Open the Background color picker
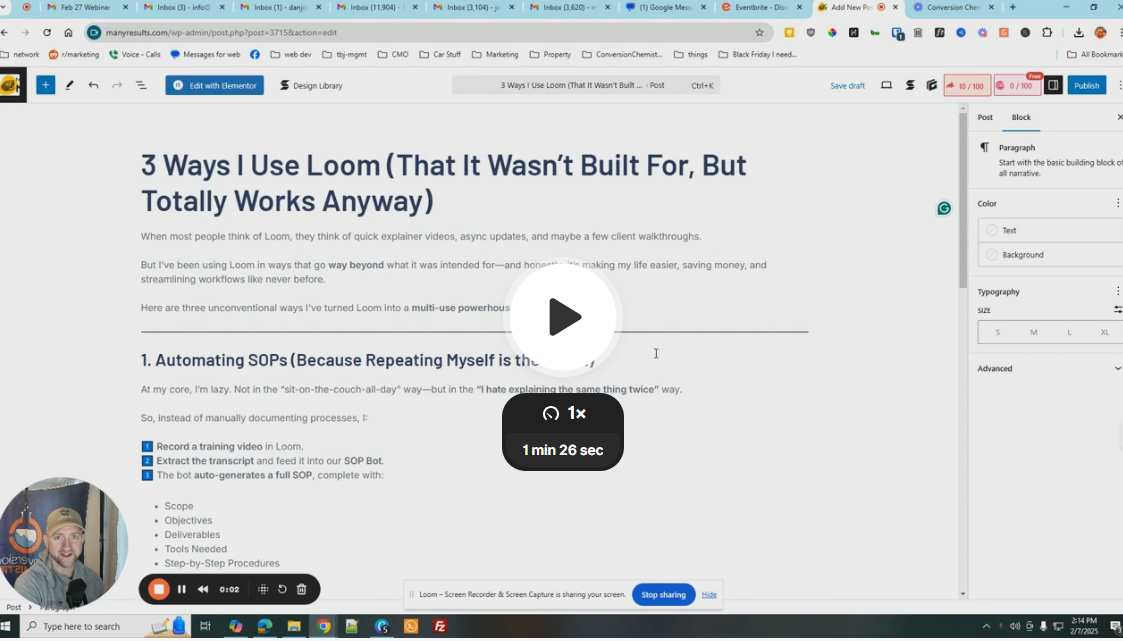This screenshot has height=641, width=1123. tap(1049, 254)
